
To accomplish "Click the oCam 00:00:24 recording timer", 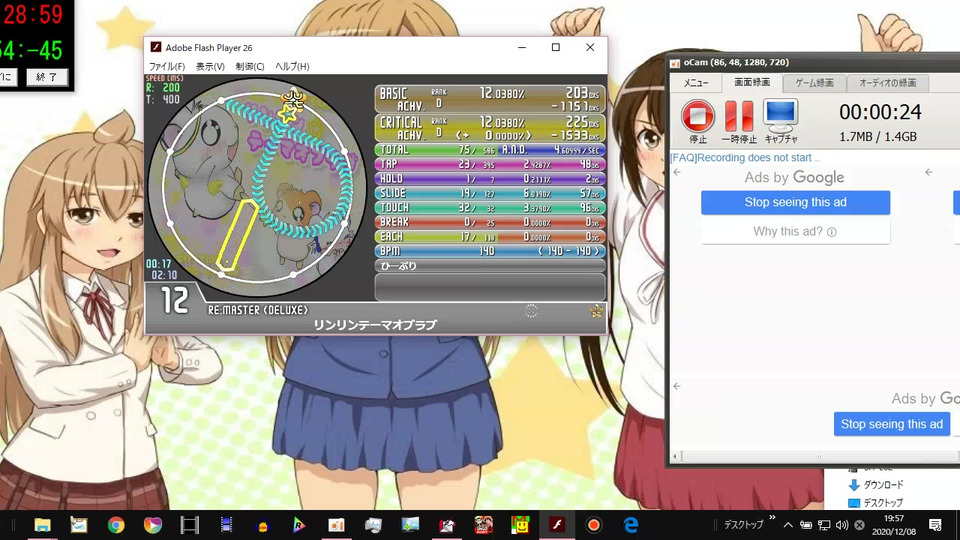I will tap(880, 112).
